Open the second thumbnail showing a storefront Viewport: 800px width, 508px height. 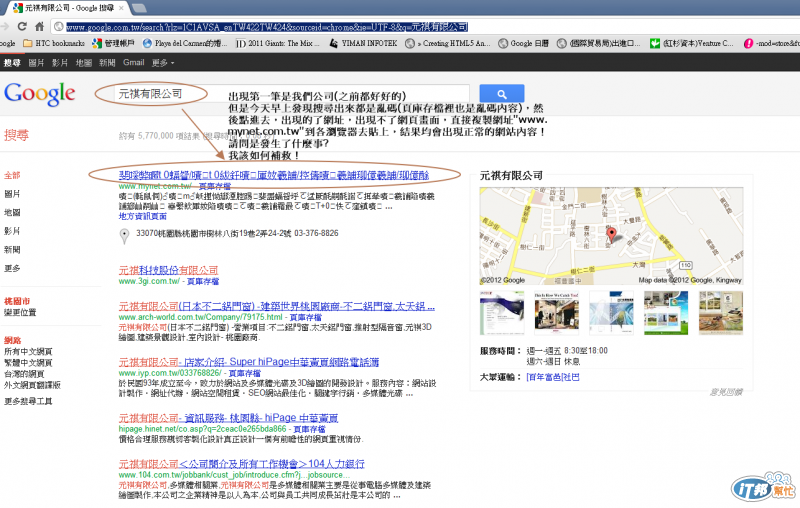pos(556,313)
